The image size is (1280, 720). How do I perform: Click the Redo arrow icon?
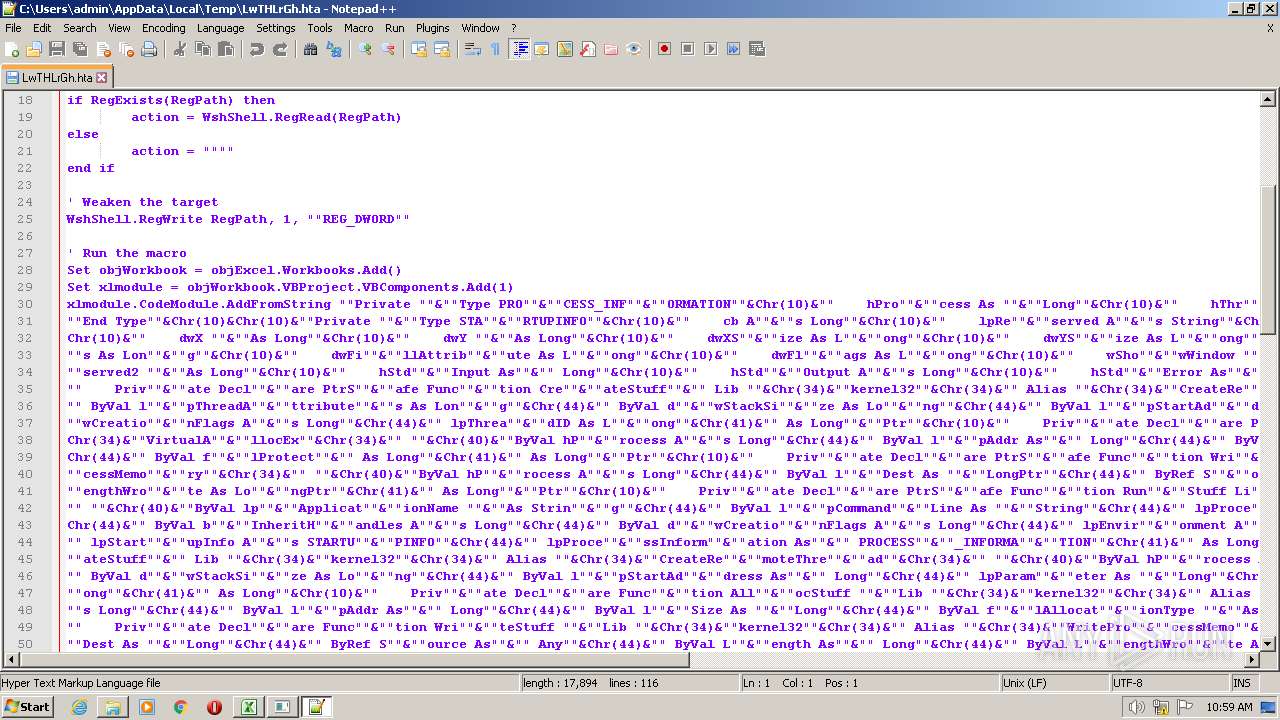[280, 49]
